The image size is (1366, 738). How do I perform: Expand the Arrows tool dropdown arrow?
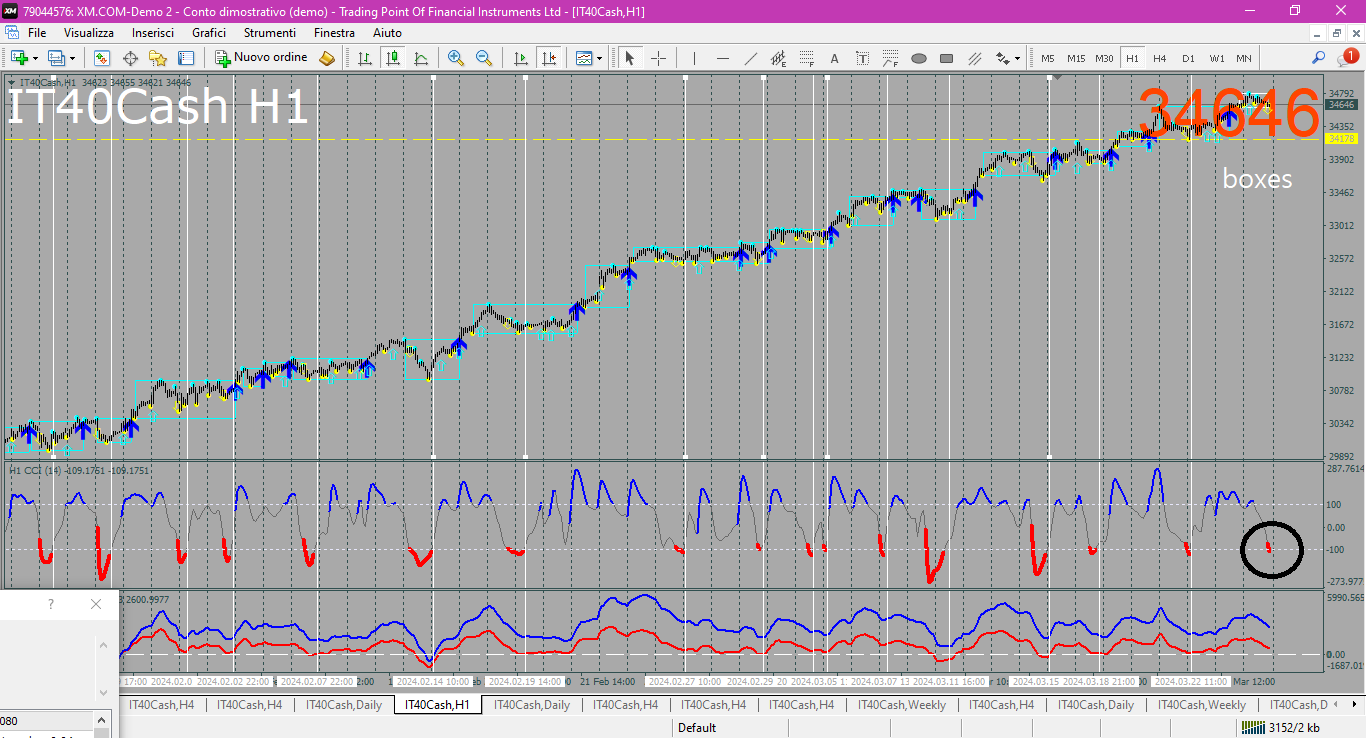[1019, 58]
